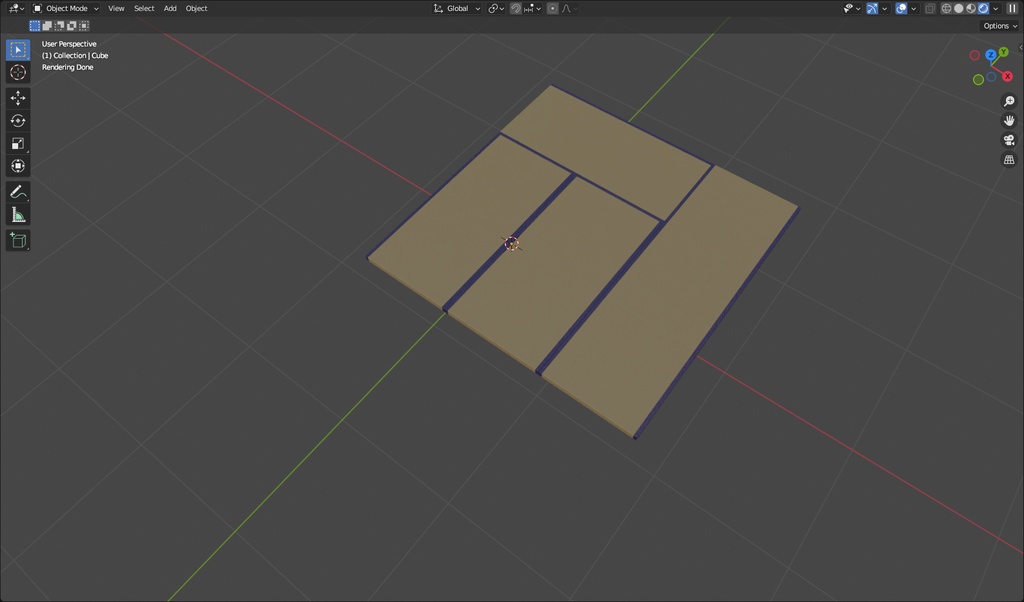Open the Object Mode dropdown
This screenshot has width=1024, height=602.
[65, 8]
